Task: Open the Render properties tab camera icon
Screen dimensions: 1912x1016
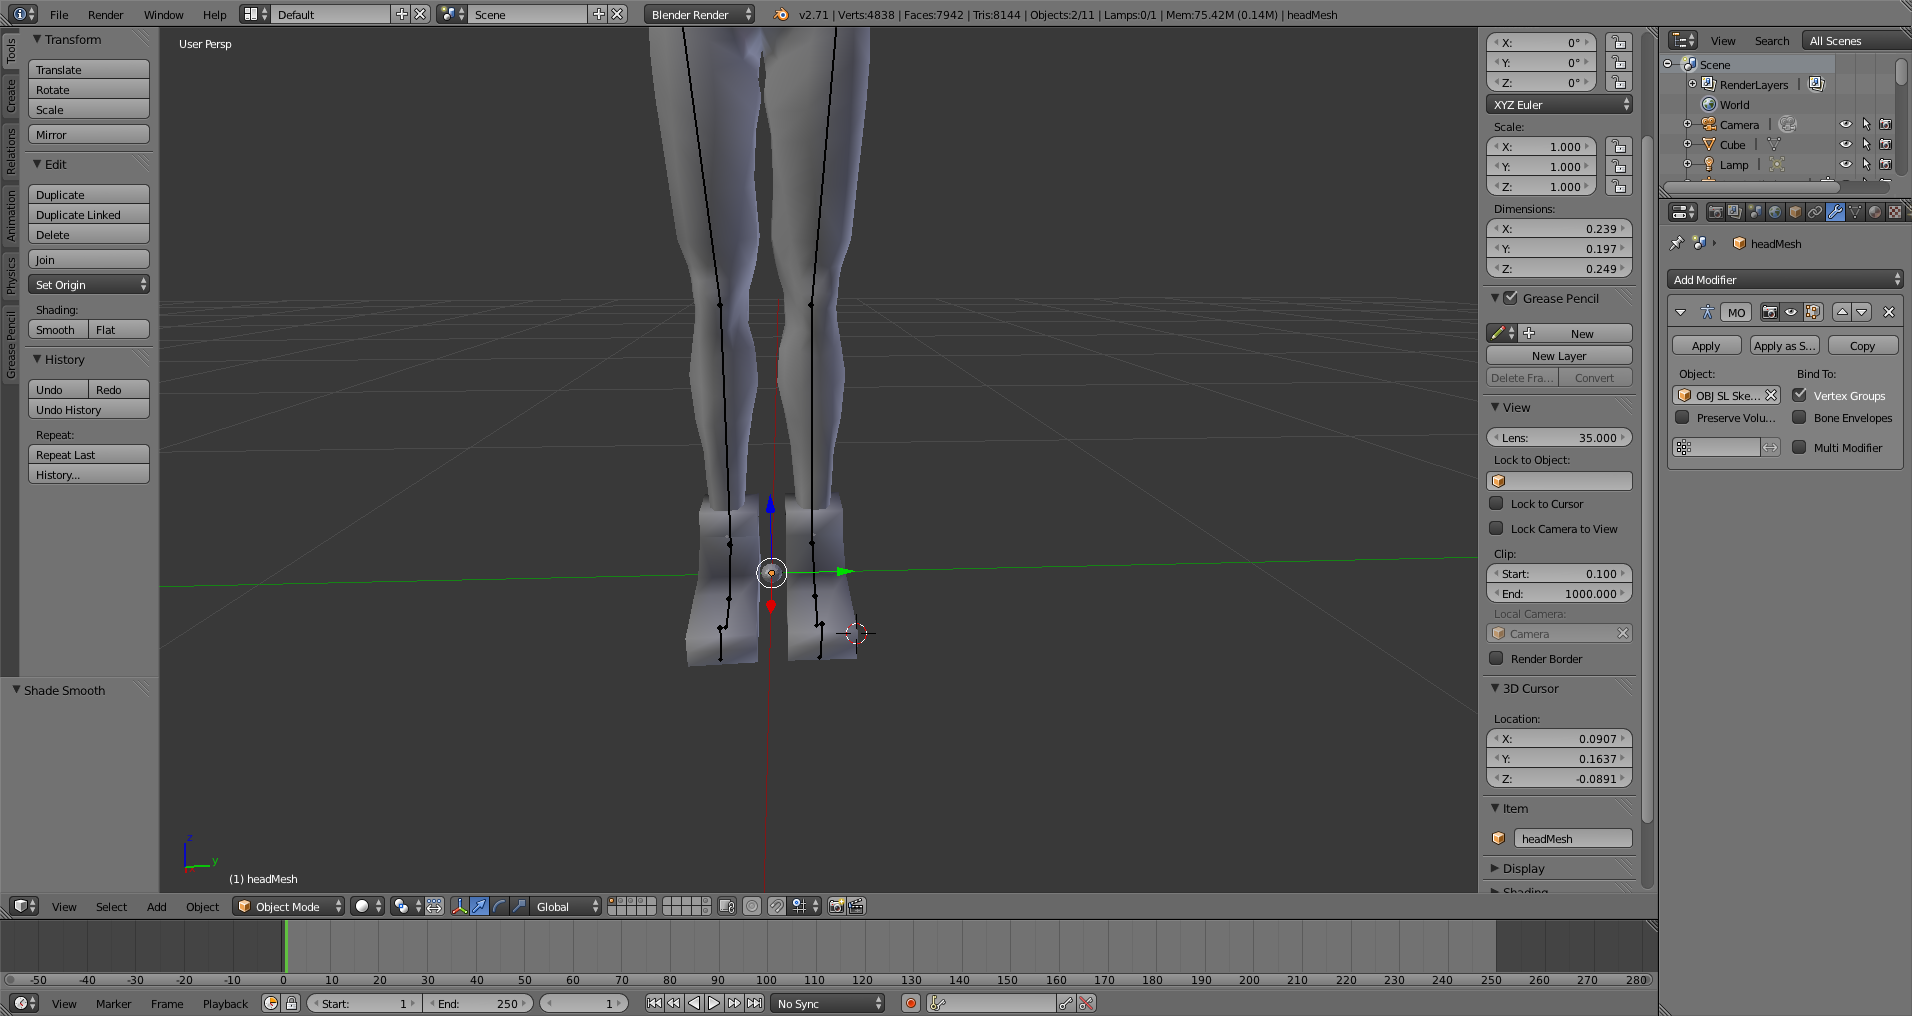Action: tap(1715, 212)
